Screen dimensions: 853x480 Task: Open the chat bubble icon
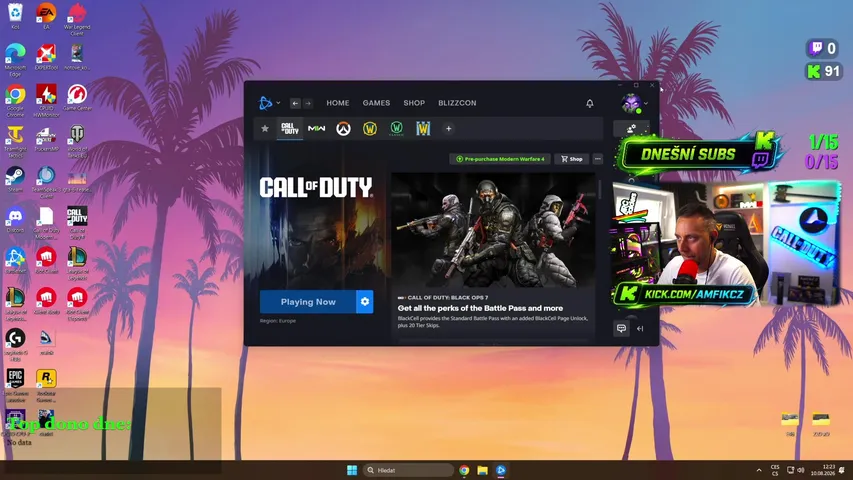621,328
